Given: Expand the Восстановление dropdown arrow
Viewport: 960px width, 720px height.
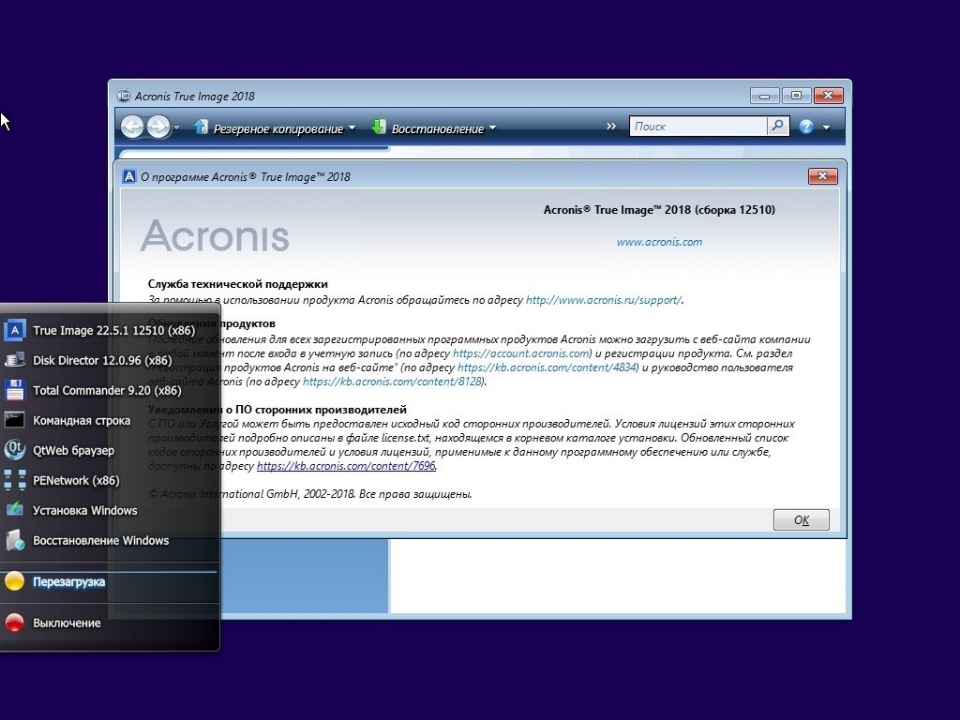Looking at the screenshot, I should 493,128.
